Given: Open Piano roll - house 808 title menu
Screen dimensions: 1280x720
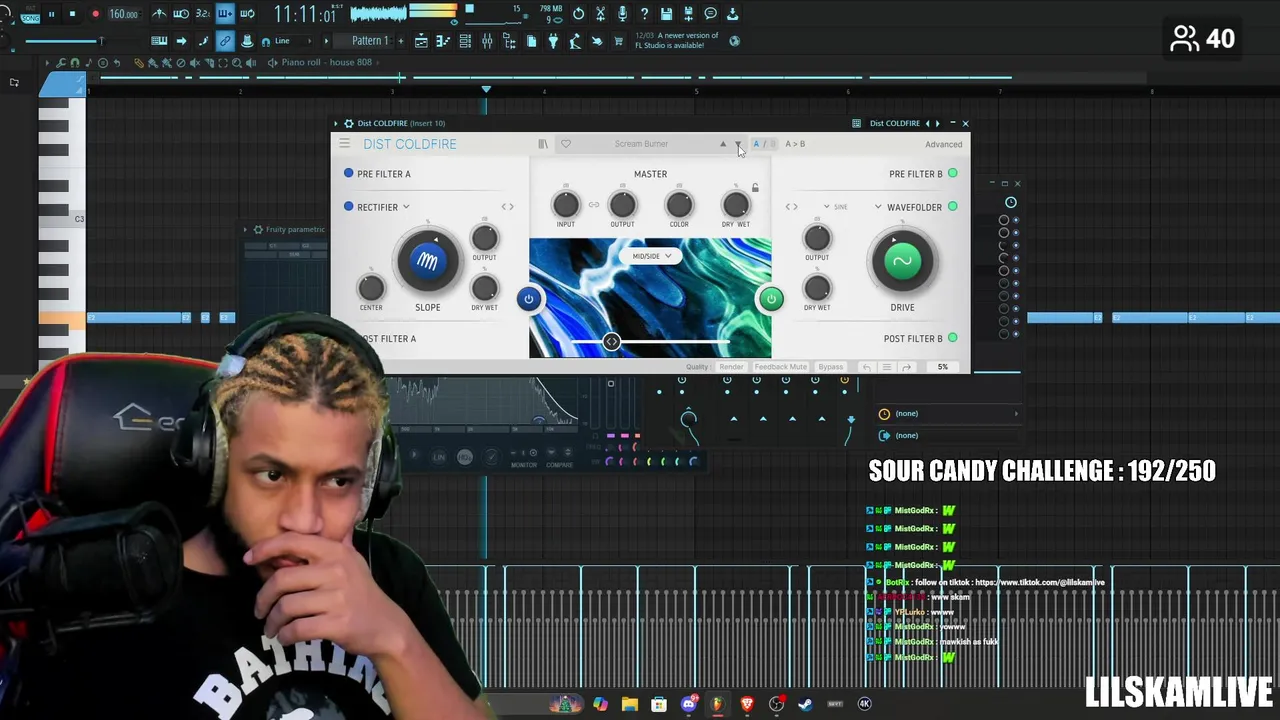Looking at the screenshot, I should point(326,62).
